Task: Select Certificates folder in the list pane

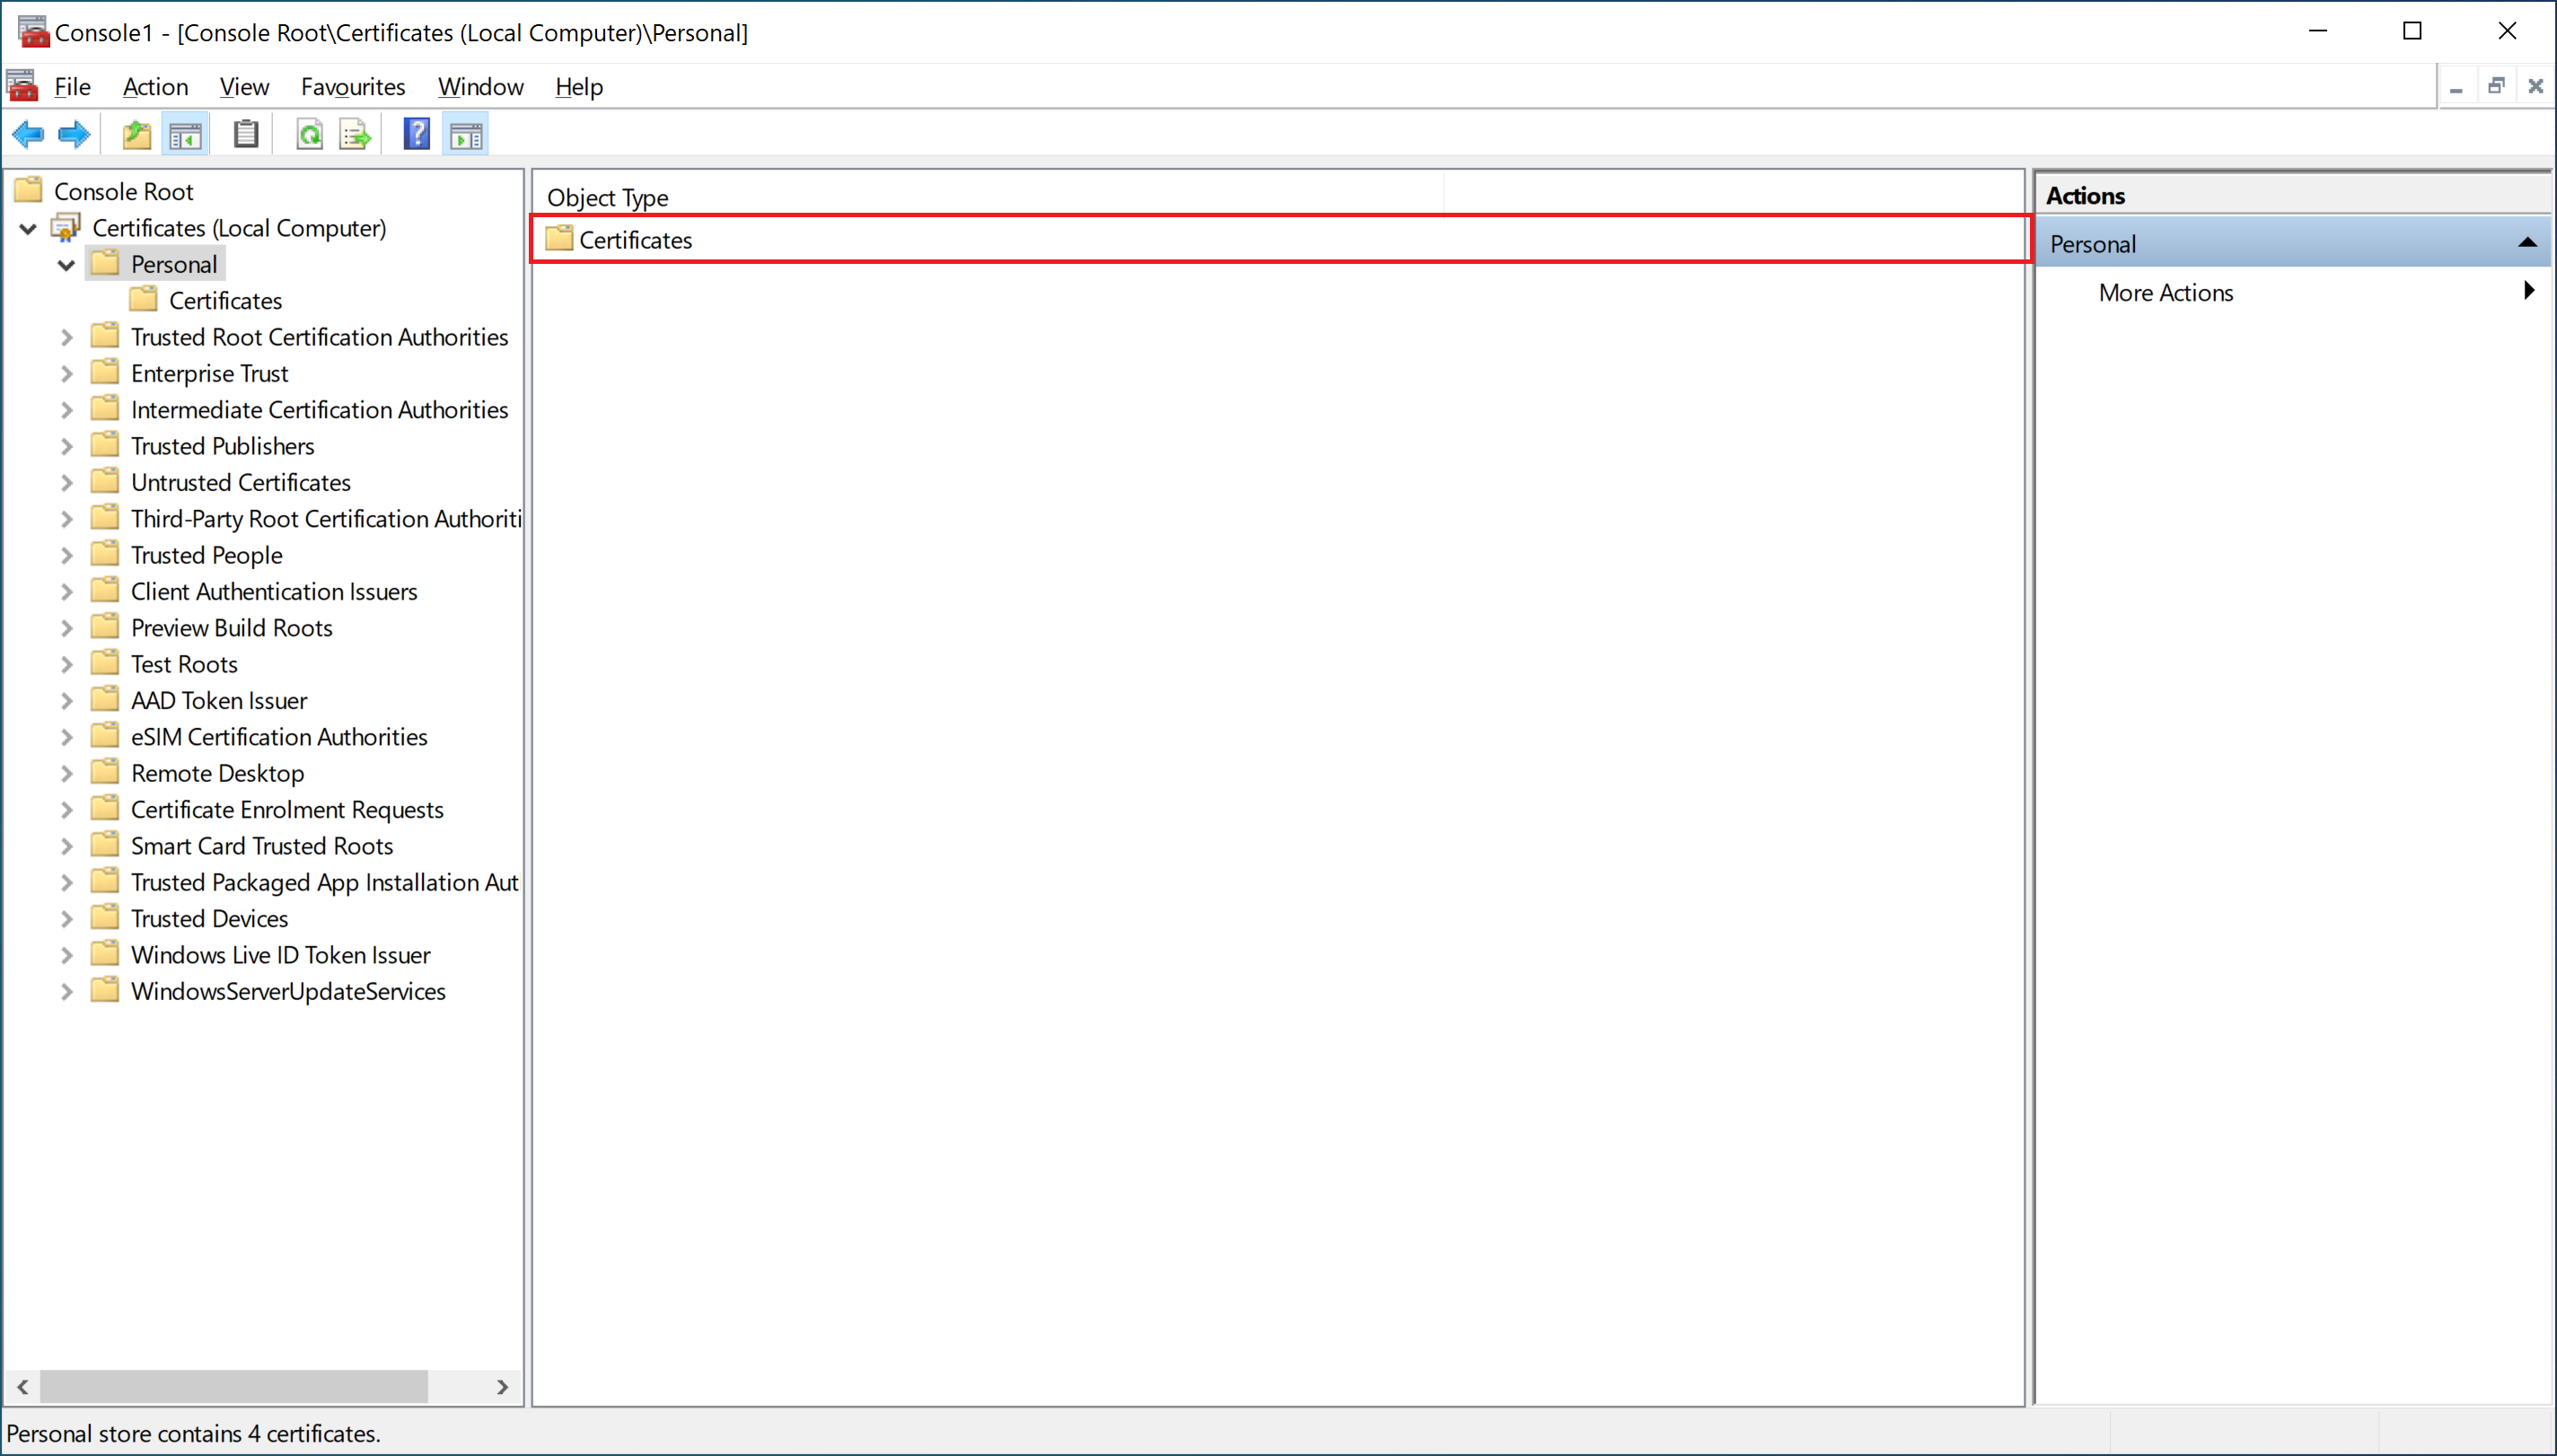Action: (635, 240)
